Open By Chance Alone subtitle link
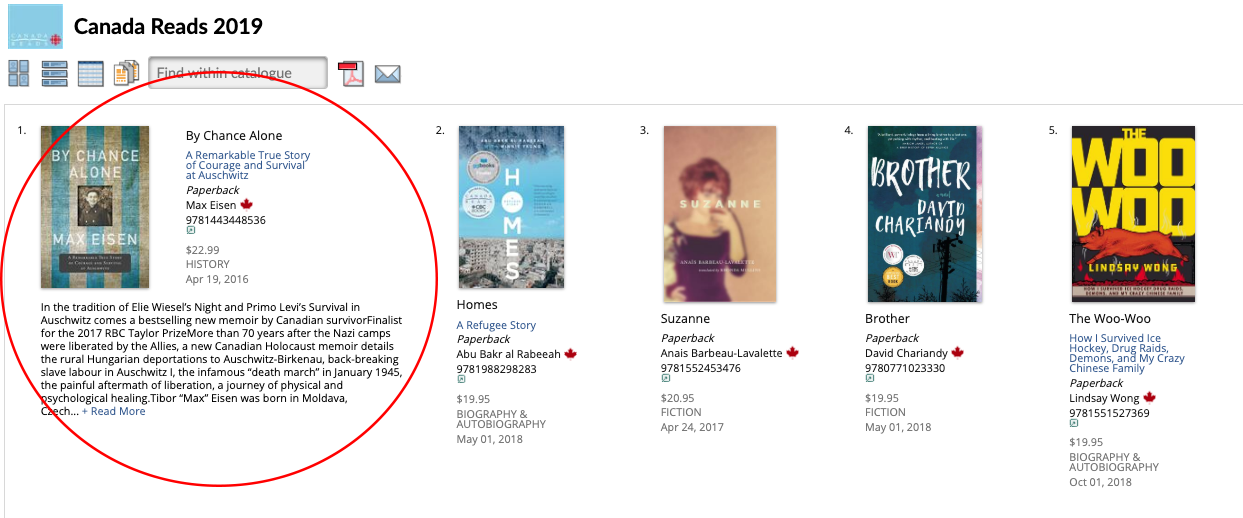 (248, 165)
